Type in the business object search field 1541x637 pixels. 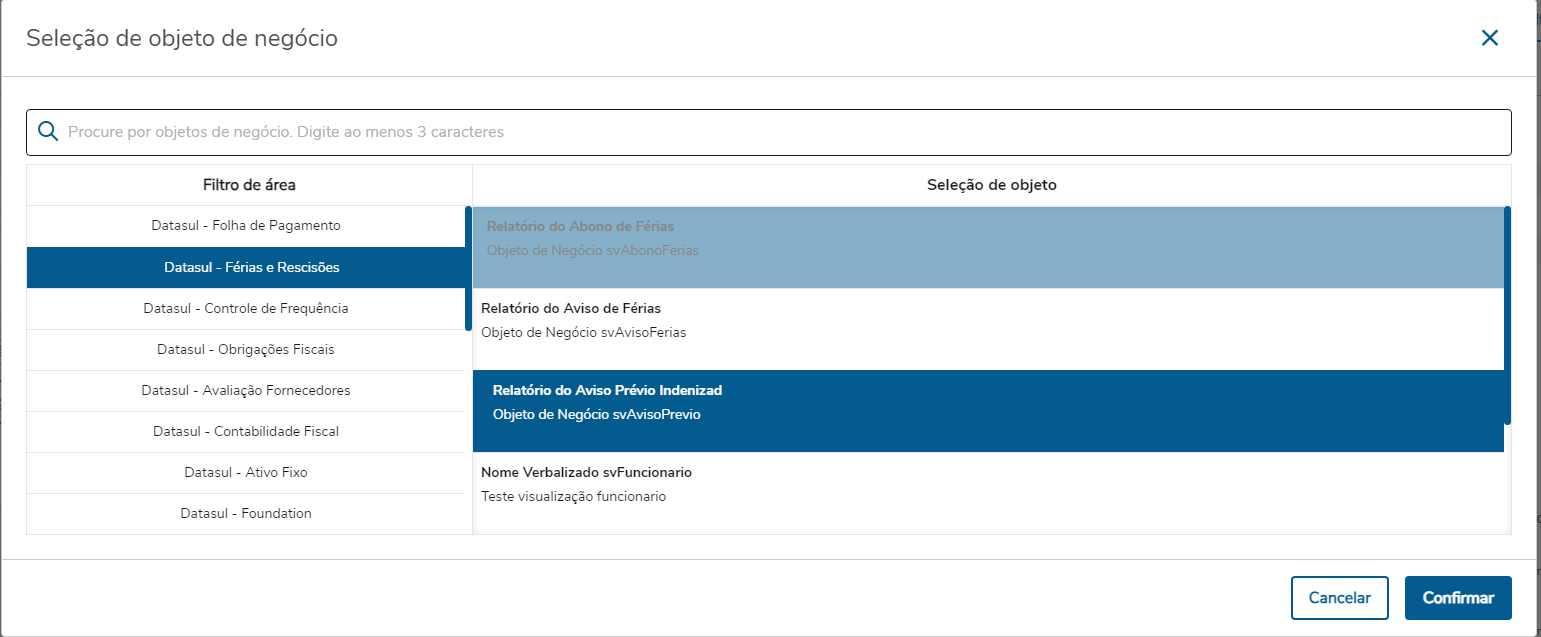(780, 132)
